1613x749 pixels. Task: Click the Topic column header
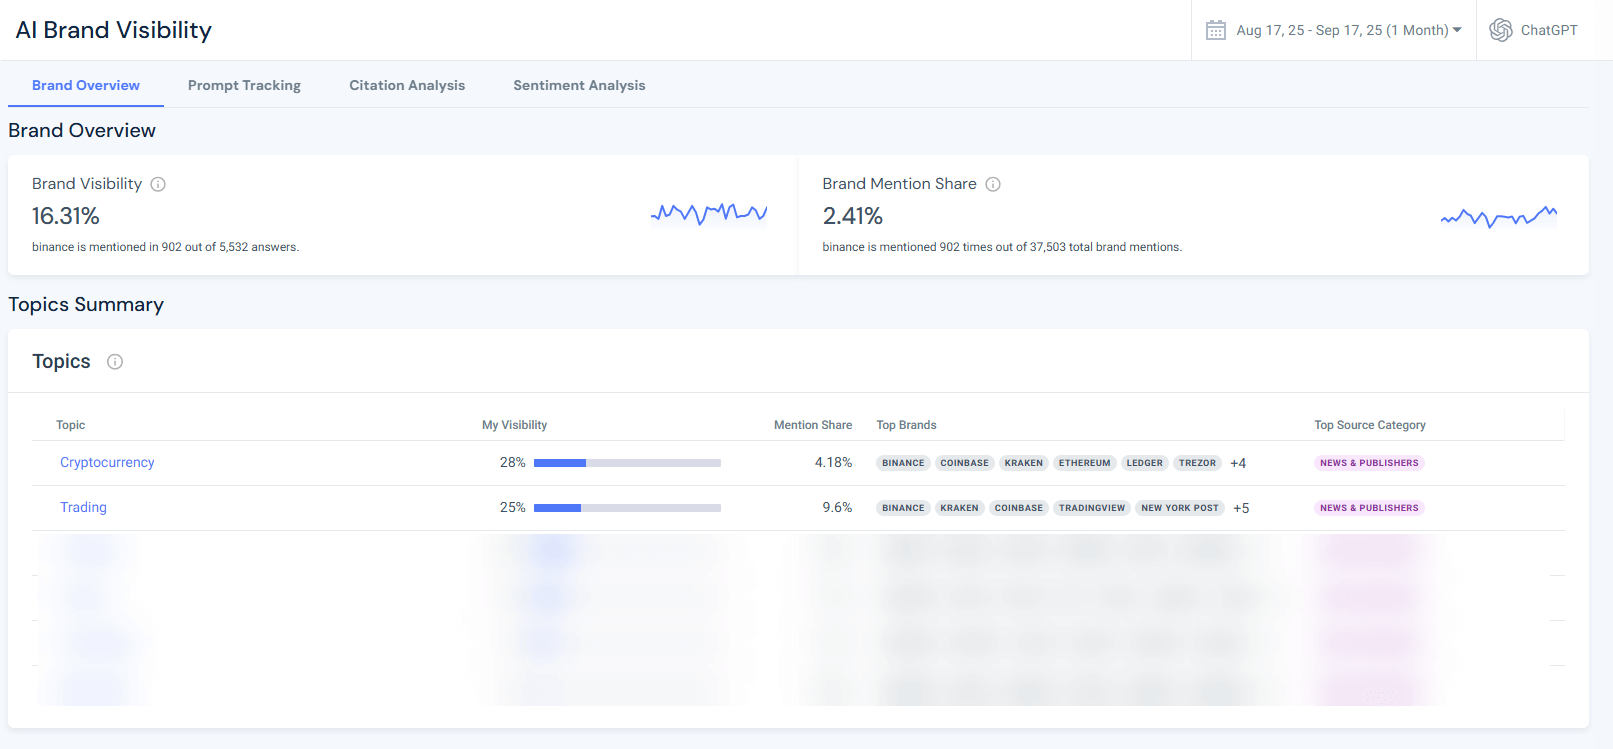click(x=70, y=425)
